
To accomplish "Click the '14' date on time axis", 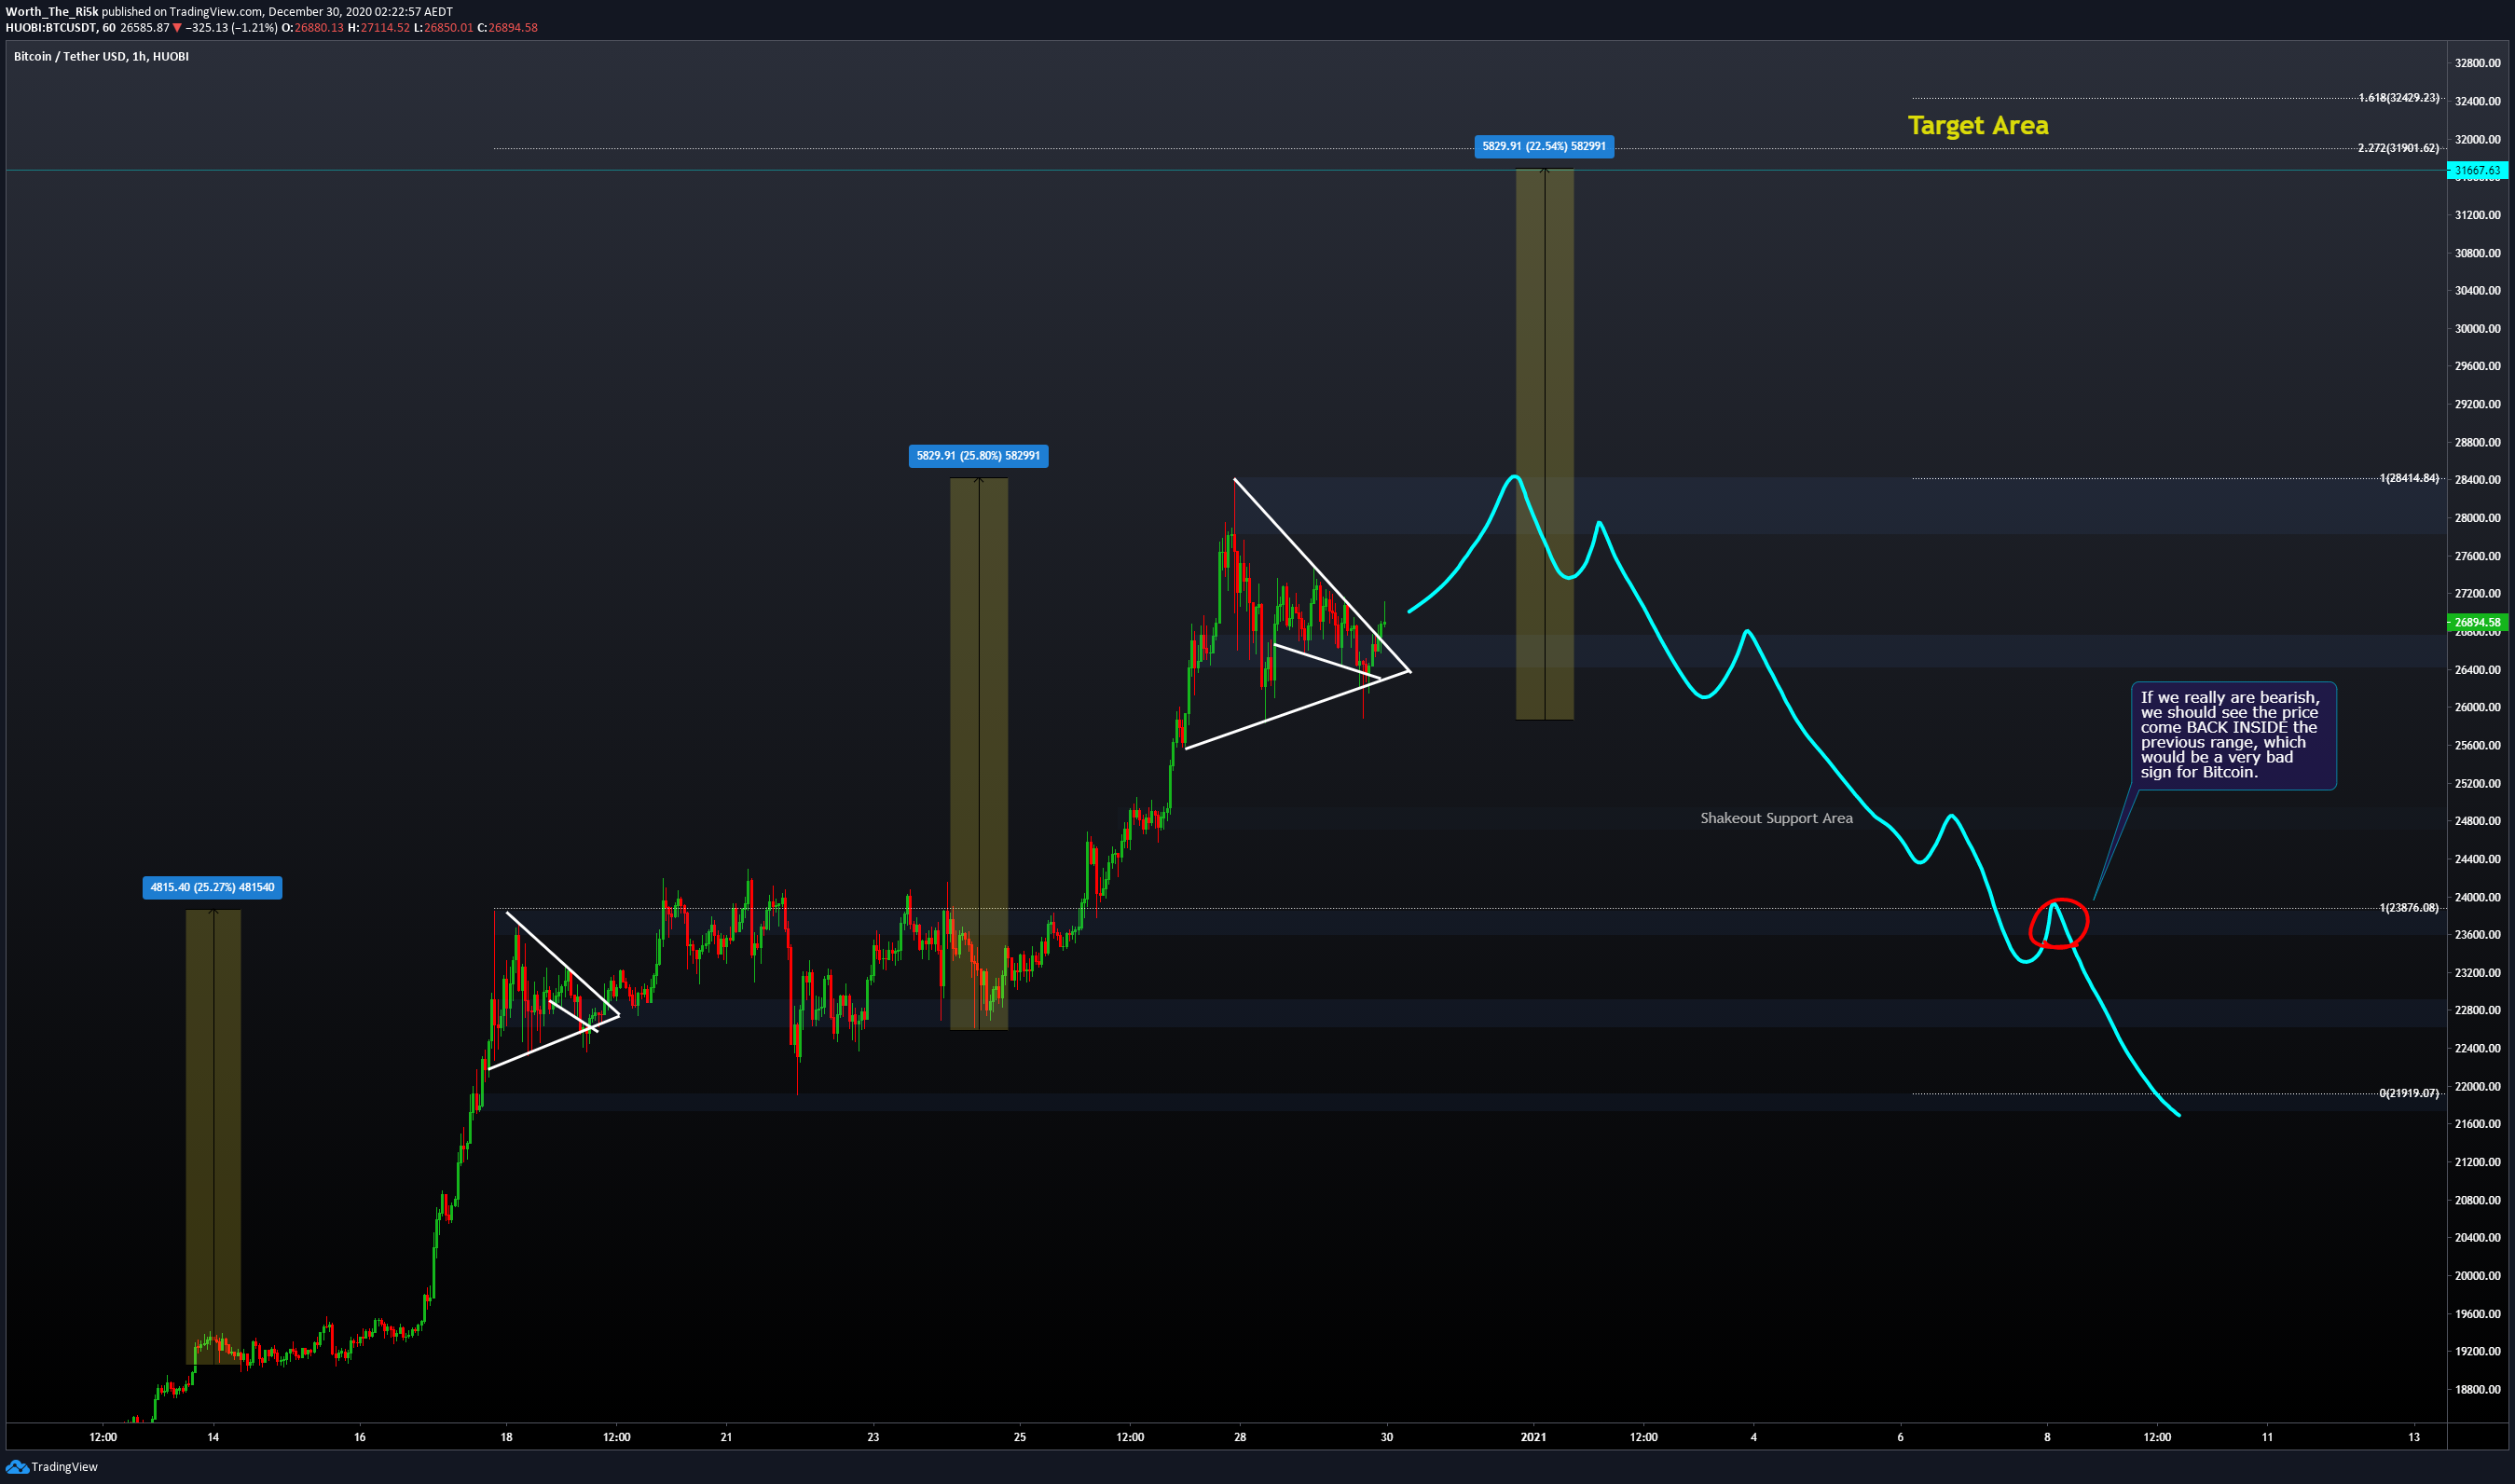I will (213, 1437).
